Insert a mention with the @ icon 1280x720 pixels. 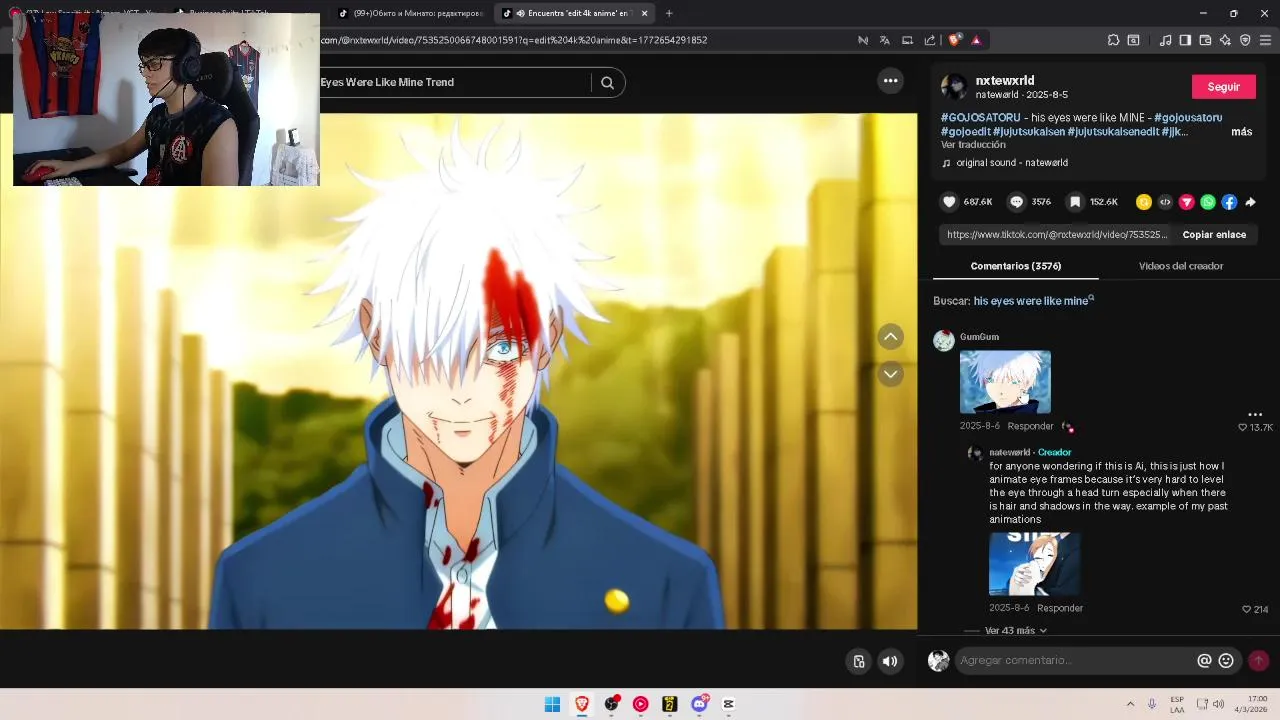pyautogui.click(x=1204, y=661)
